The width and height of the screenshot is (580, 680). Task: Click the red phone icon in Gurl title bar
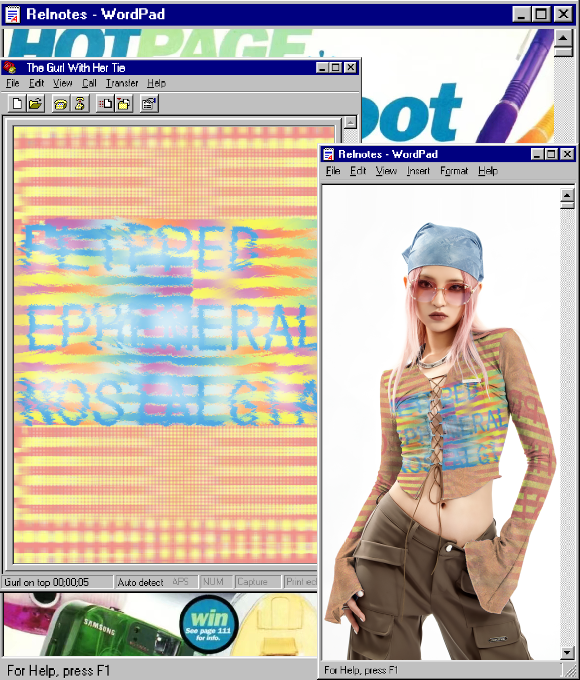tap(10, 68)
